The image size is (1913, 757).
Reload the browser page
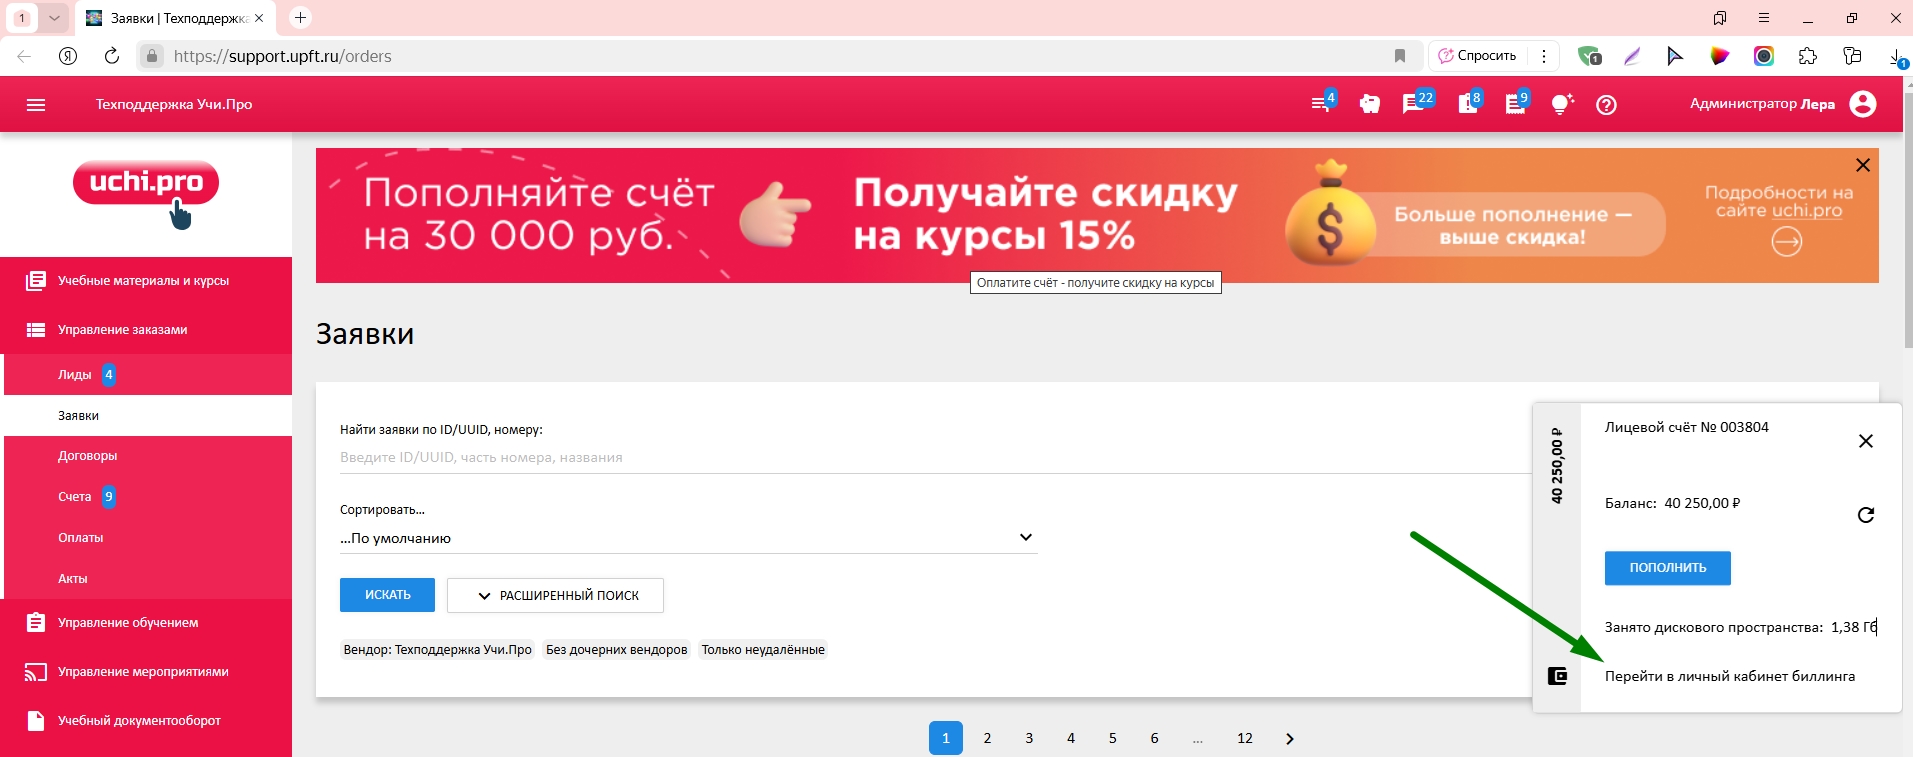pos(111,56)
